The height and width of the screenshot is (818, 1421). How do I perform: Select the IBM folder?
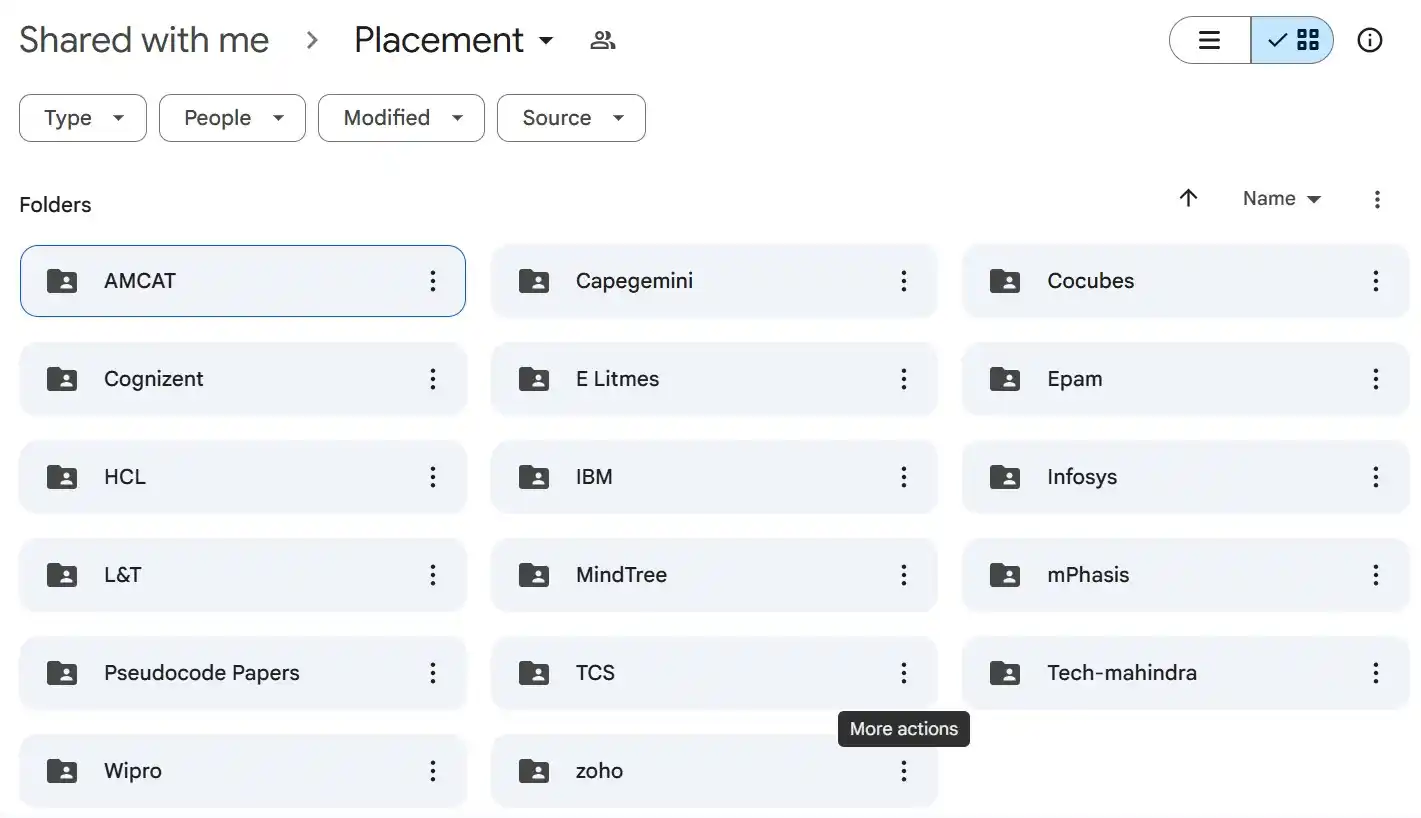714,477
